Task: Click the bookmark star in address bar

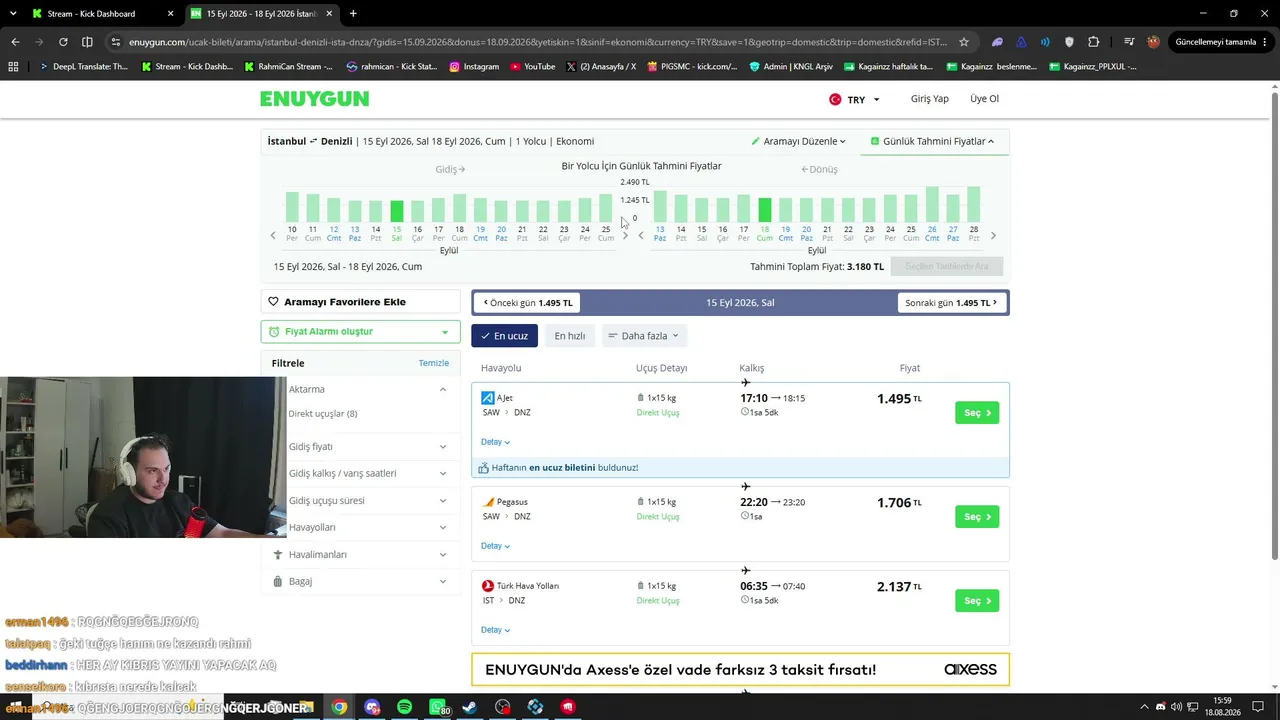Action: pyautogui.click(x=964, y=42)
